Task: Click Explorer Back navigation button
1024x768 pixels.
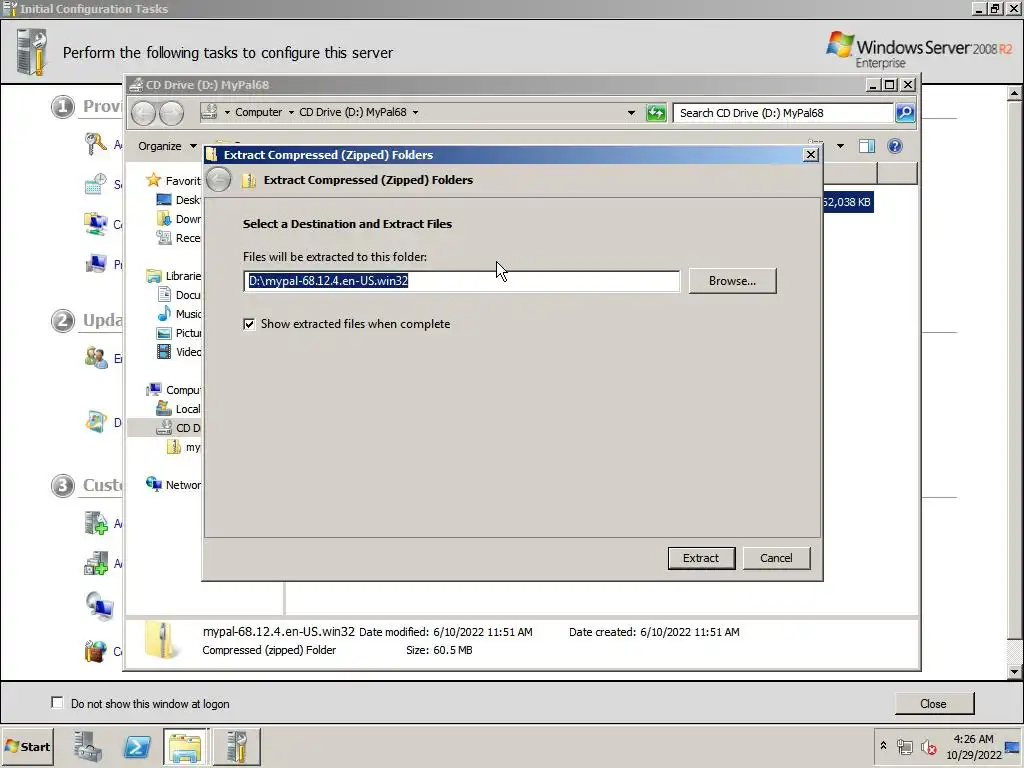Action: pyautogui.click(x=144, y=113)
